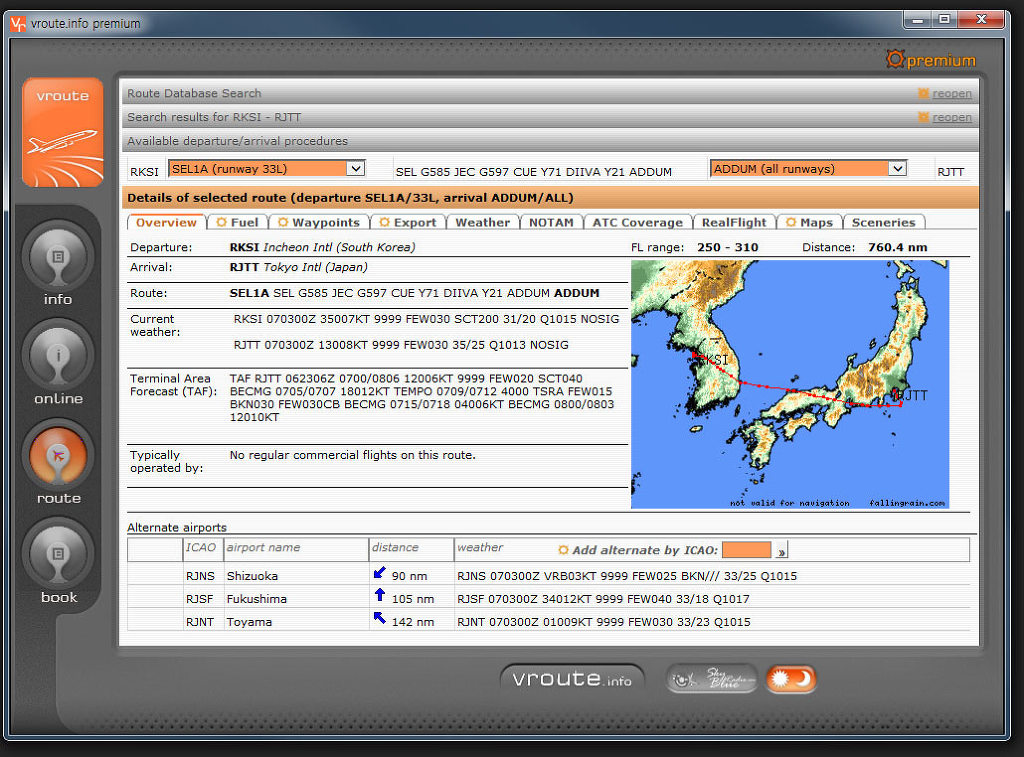Click the vroute airplane logo icon
The image size is (1024, 757).
pyautogui.click(x=63, y=132)
